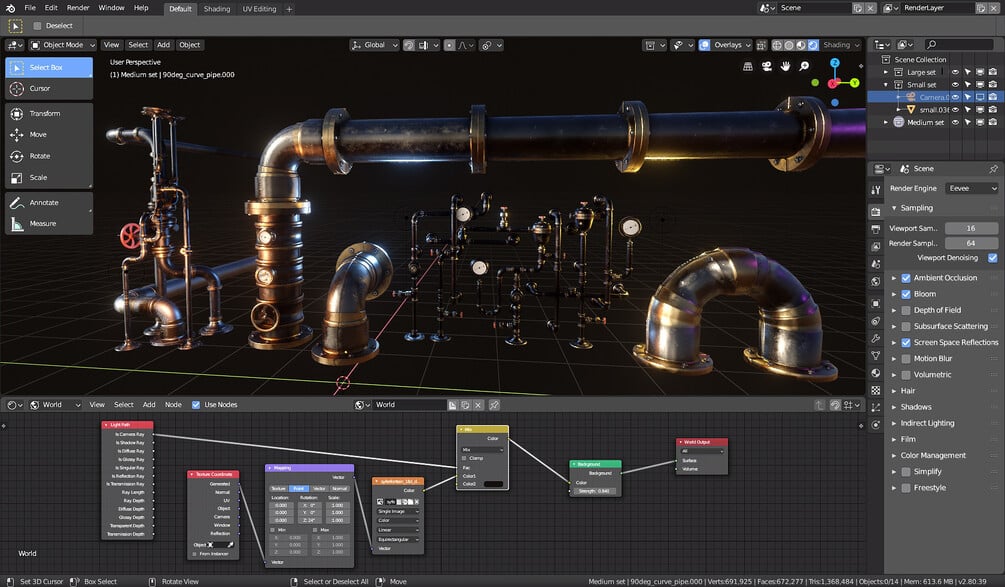Viewport: 1005px width, 587px height.
Task: Open the Texture checkerboard properties tab
Action: point(876,390)
